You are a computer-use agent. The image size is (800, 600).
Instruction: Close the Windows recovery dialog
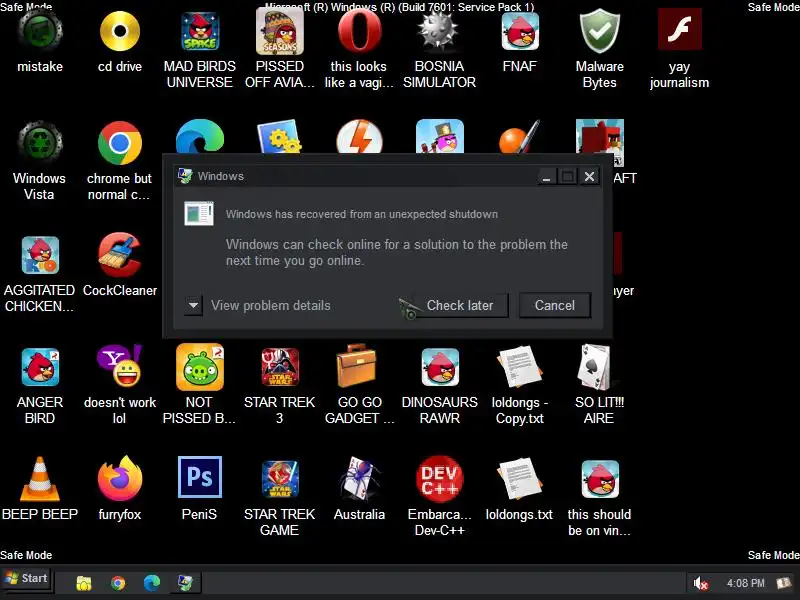point(589,177)
